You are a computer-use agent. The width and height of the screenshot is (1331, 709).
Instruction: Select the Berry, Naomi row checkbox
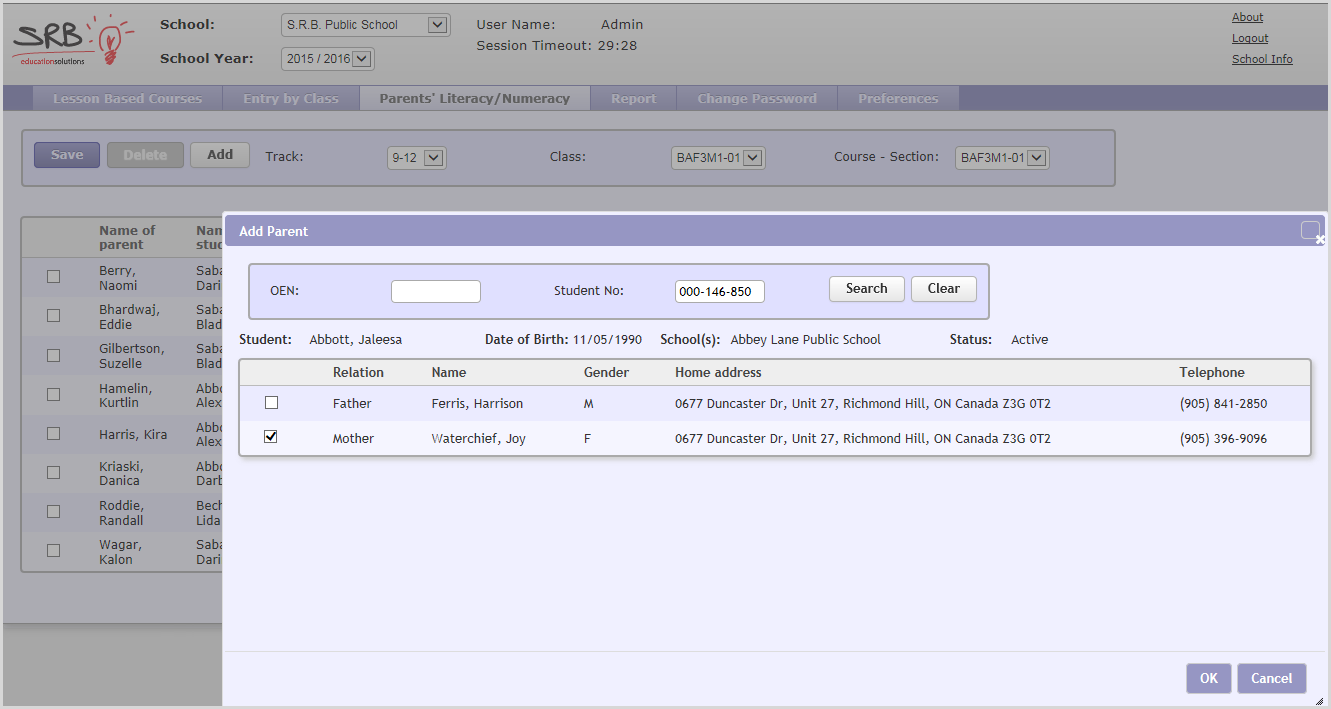[54, 277]
